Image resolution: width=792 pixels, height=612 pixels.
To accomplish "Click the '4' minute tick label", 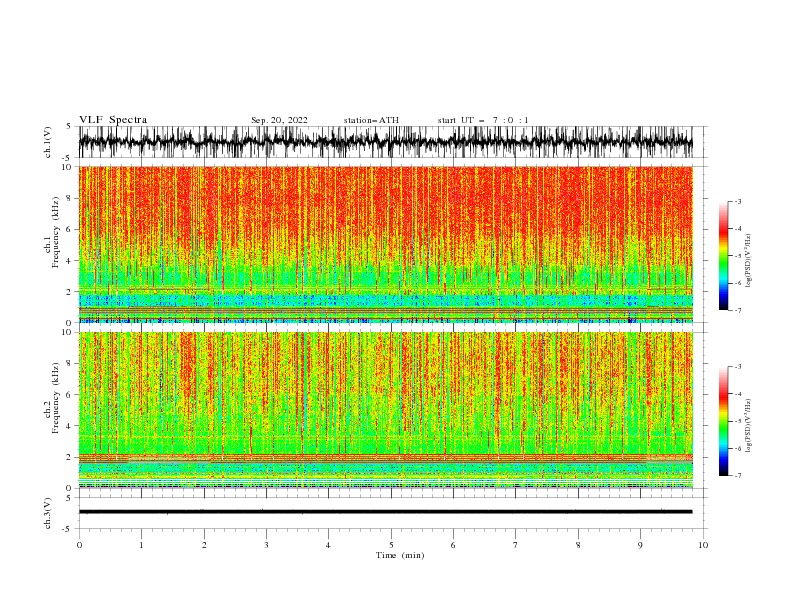I will [x=329, y=545].
